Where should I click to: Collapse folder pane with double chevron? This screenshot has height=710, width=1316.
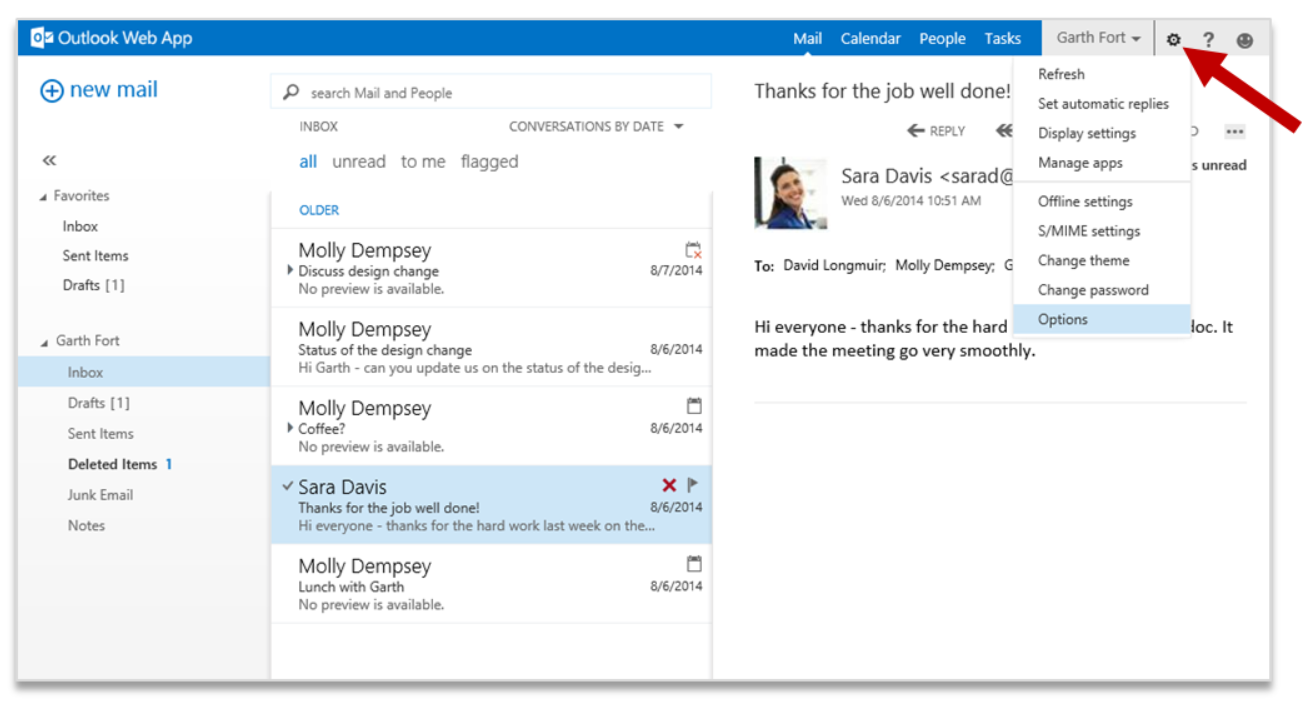(x=49, y=160)
